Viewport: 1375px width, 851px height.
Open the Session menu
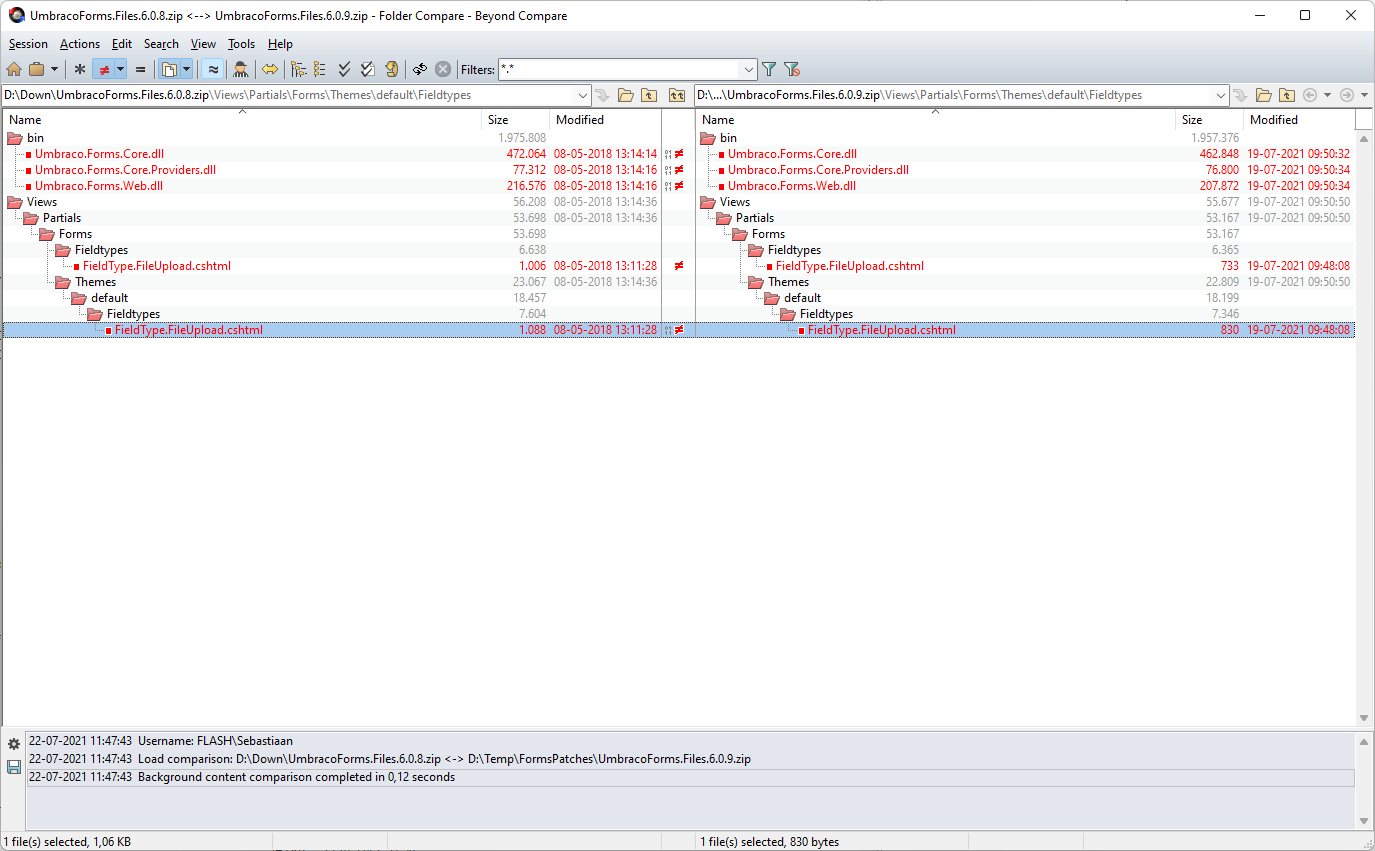pyautogui.click(x=28, y=44)
